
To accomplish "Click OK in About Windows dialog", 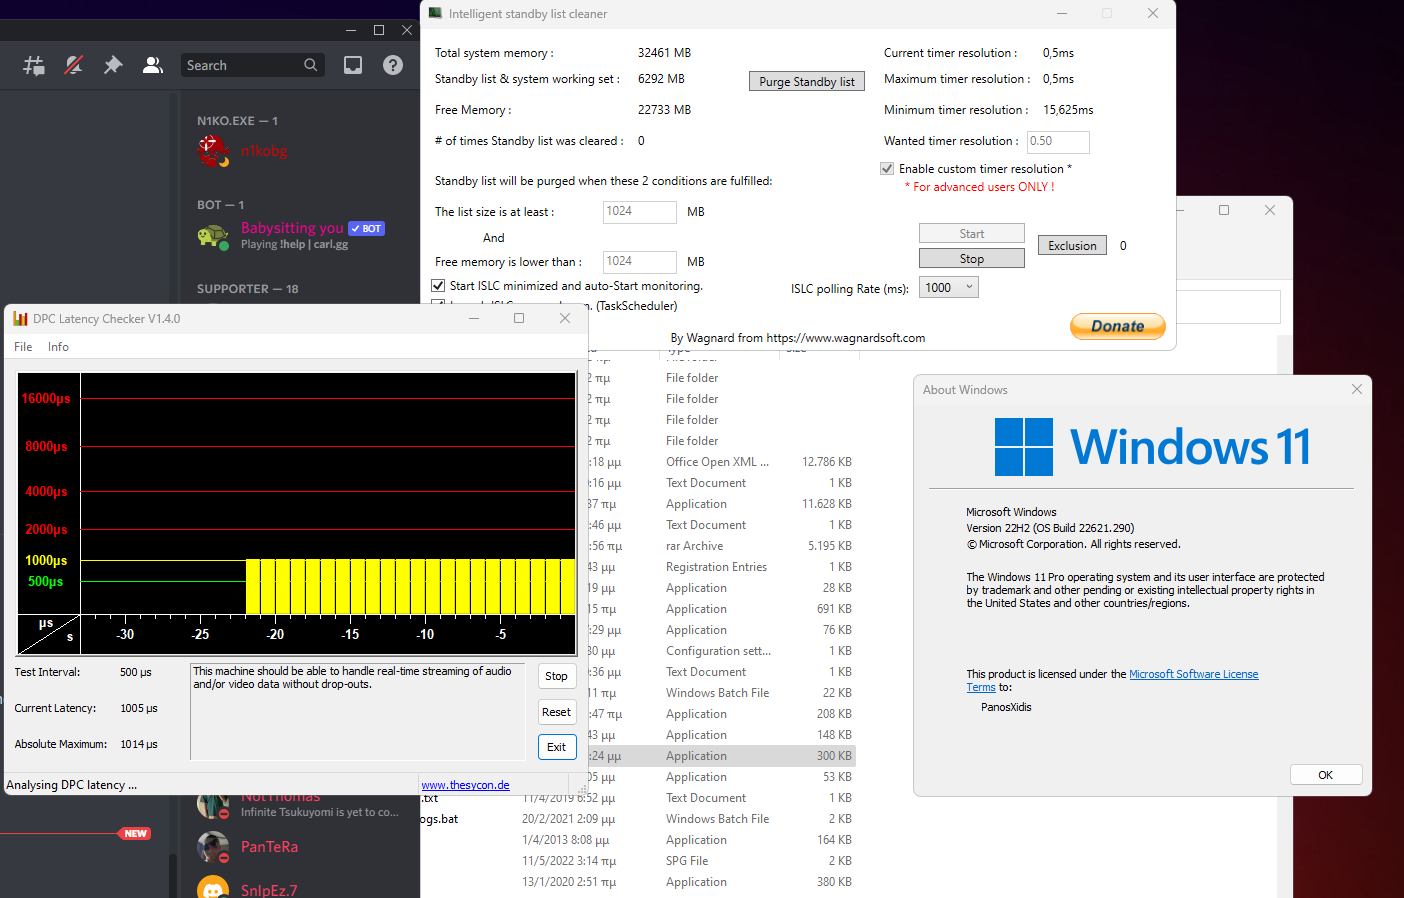I will click(x=1326, y=775).
